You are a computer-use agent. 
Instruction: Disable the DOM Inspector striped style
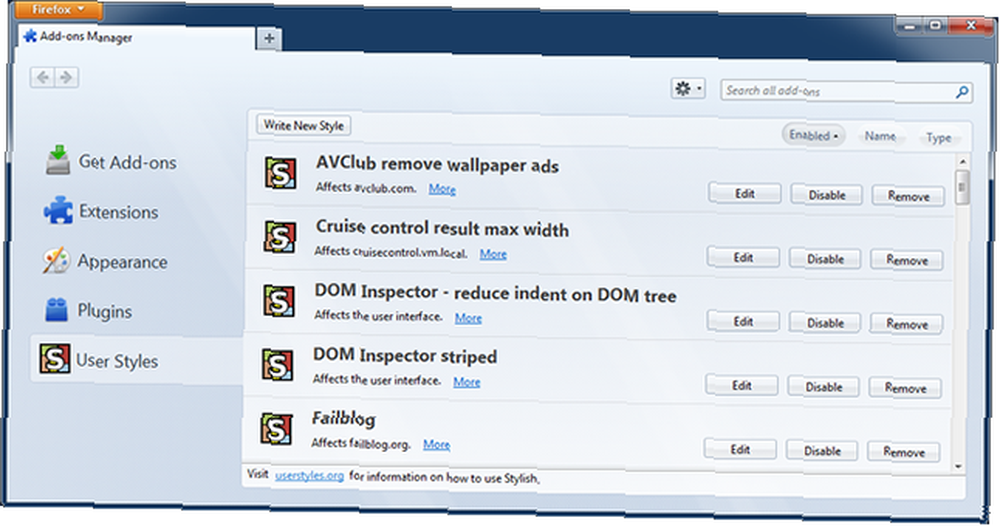823,386
